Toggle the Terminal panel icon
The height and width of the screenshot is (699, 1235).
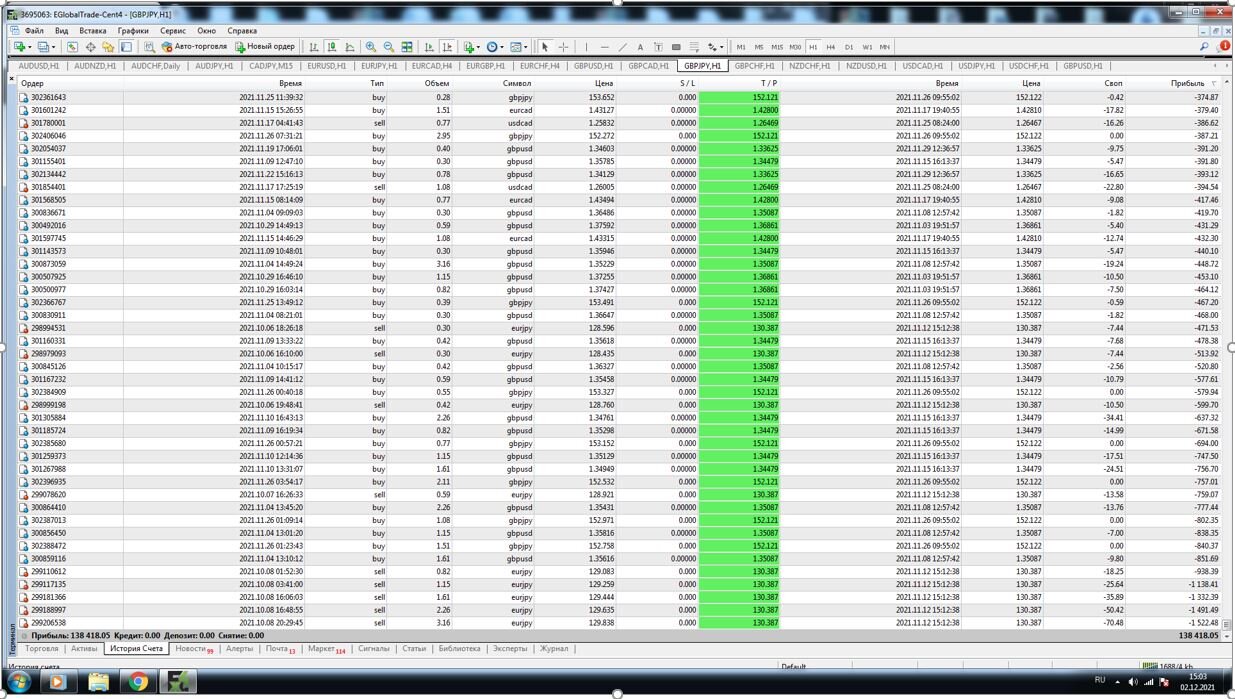[126, 47]
